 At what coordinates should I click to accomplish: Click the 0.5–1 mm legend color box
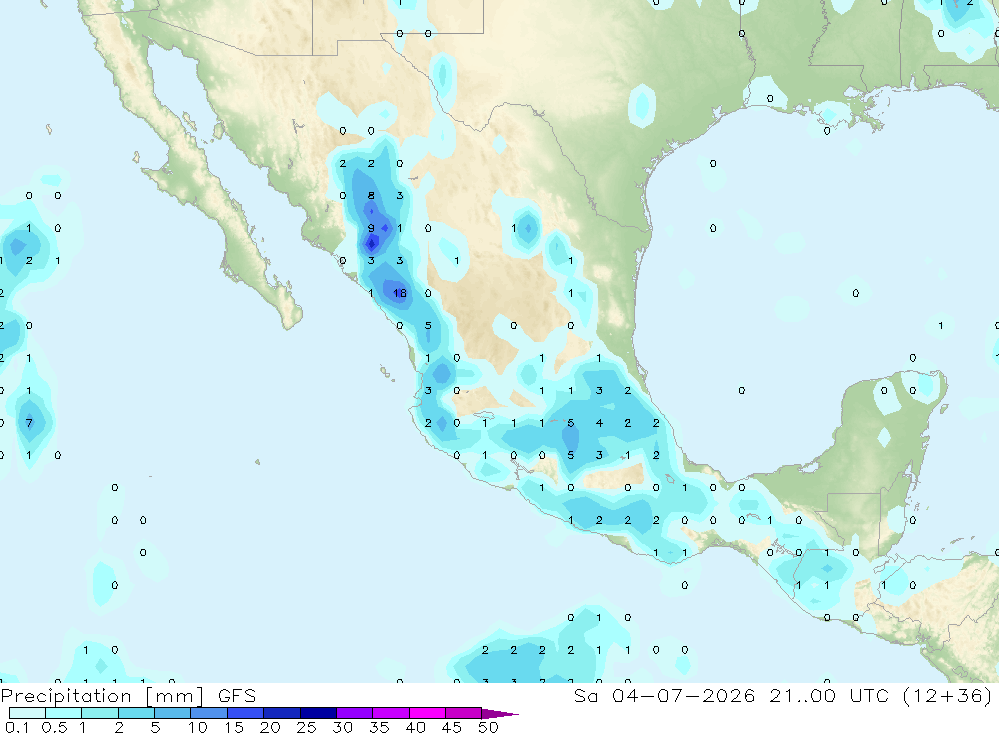tap(64, 713)
